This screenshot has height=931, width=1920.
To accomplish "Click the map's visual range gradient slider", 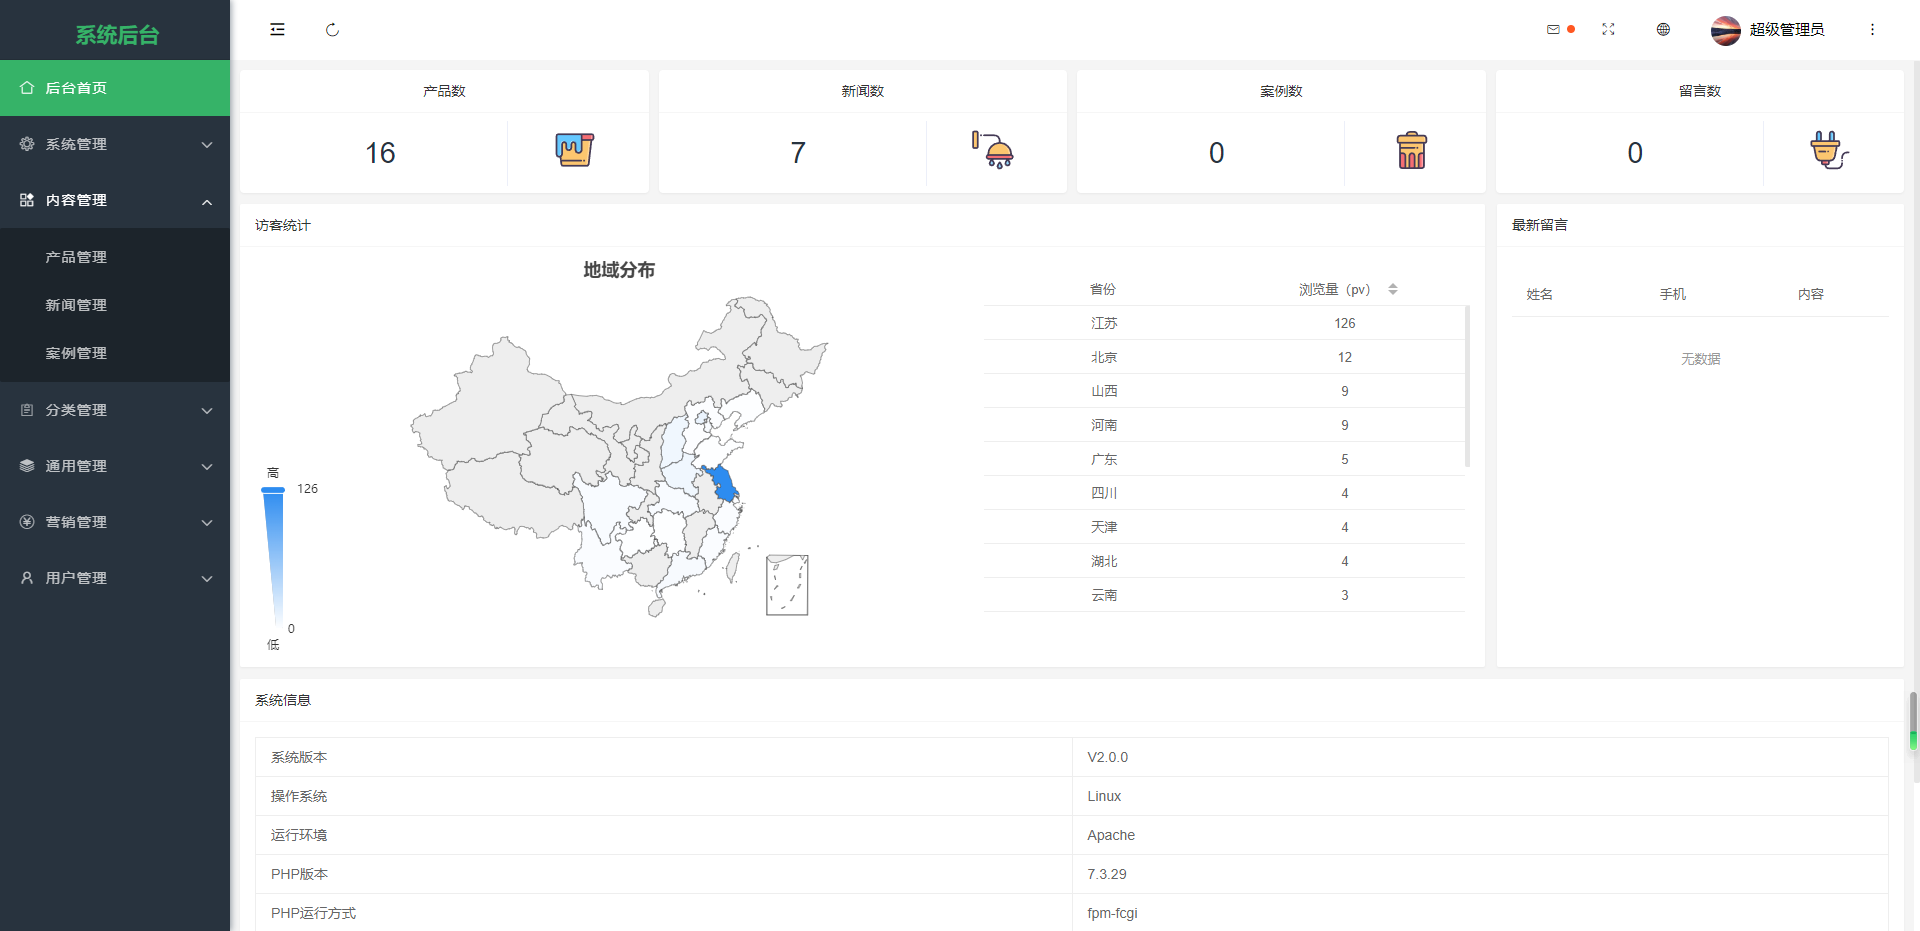I will 273,557.
